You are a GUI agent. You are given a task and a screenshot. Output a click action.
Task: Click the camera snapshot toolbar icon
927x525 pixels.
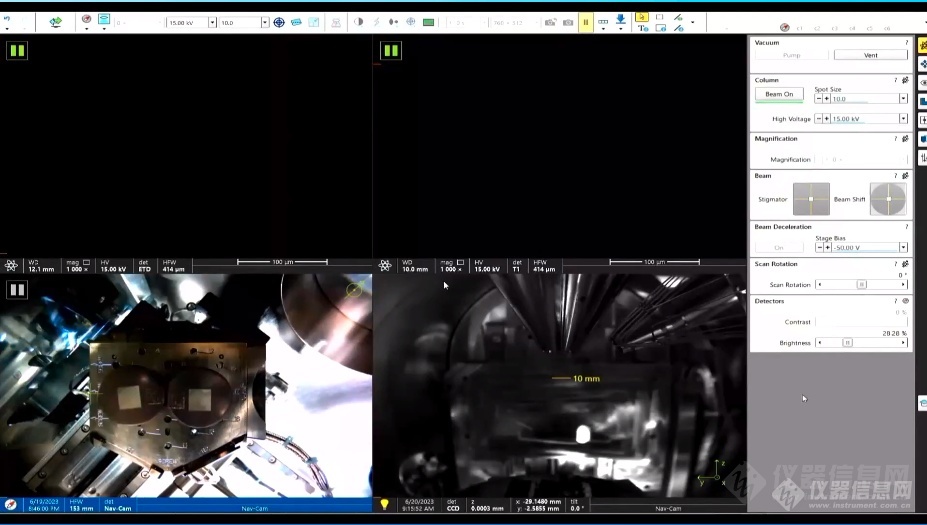coord(568,22)
